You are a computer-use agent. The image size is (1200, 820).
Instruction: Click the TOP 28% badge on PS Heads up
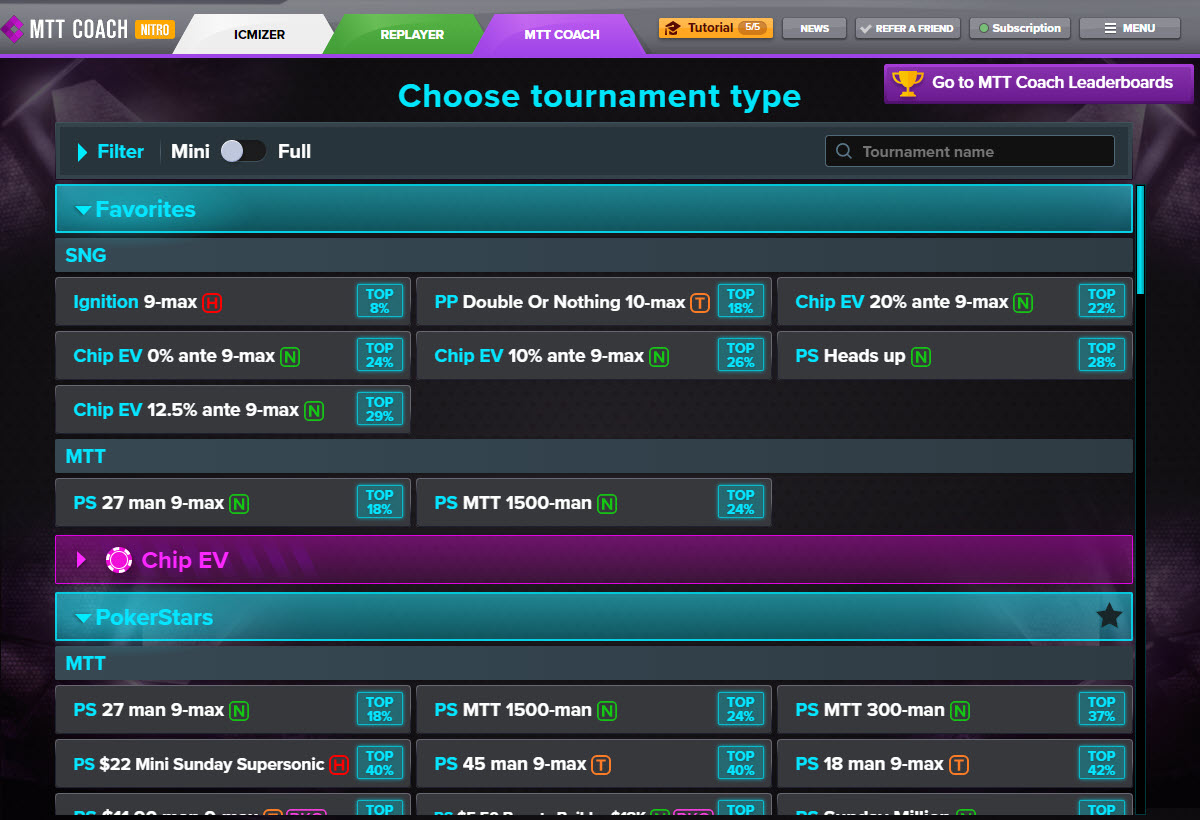(x=1102, y=355)
